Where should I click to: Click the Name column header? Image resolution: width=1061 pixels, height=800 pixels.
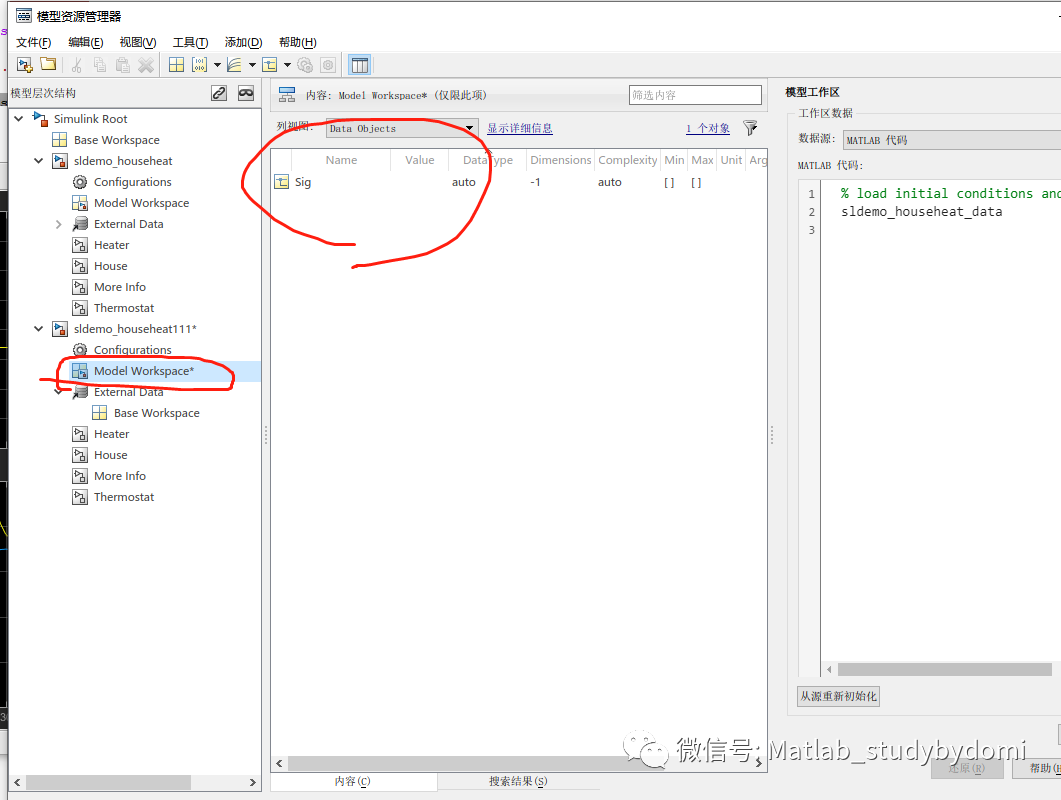341,160
